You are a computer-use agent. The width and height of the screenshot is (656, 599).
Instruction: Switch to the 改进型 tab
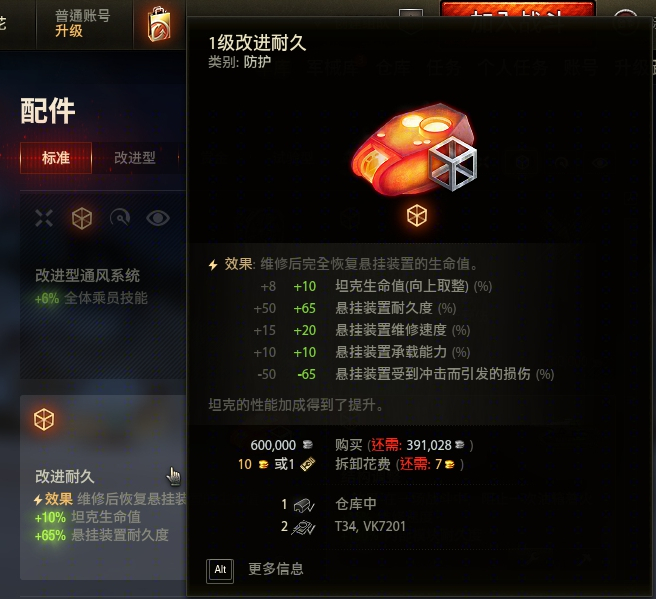pyautogui.click(x=135, y=158)
